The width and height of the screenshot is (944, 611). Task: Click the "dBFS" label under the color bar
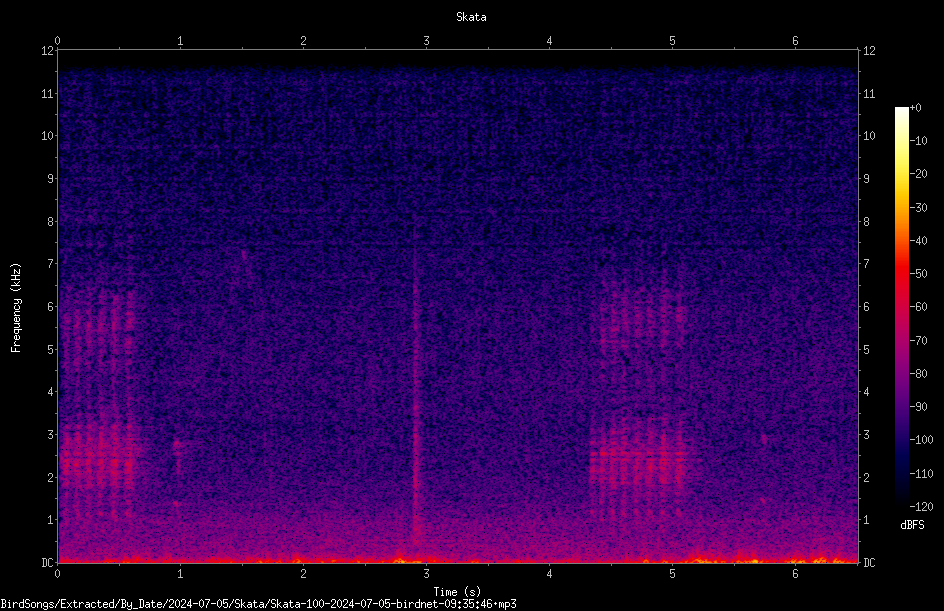pyautogui.click(x=912, y=525)
